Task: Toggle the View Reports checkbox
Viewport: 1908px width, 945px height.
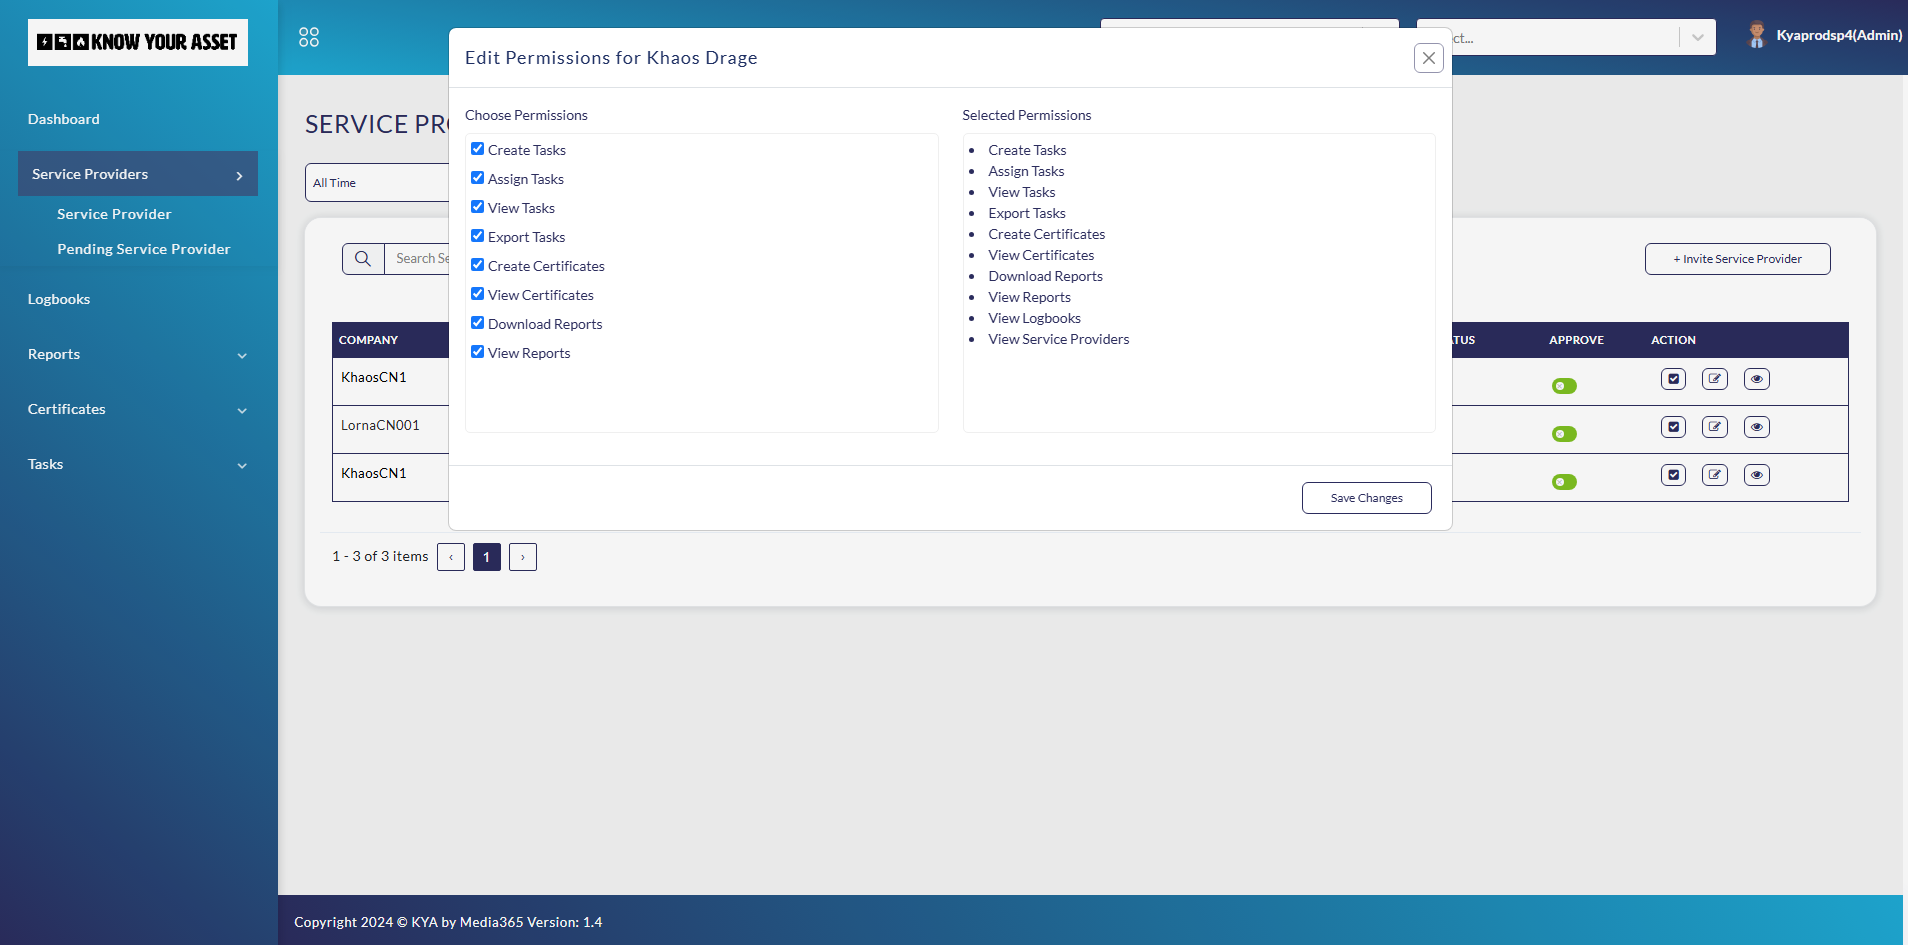Action: (477, 352)
